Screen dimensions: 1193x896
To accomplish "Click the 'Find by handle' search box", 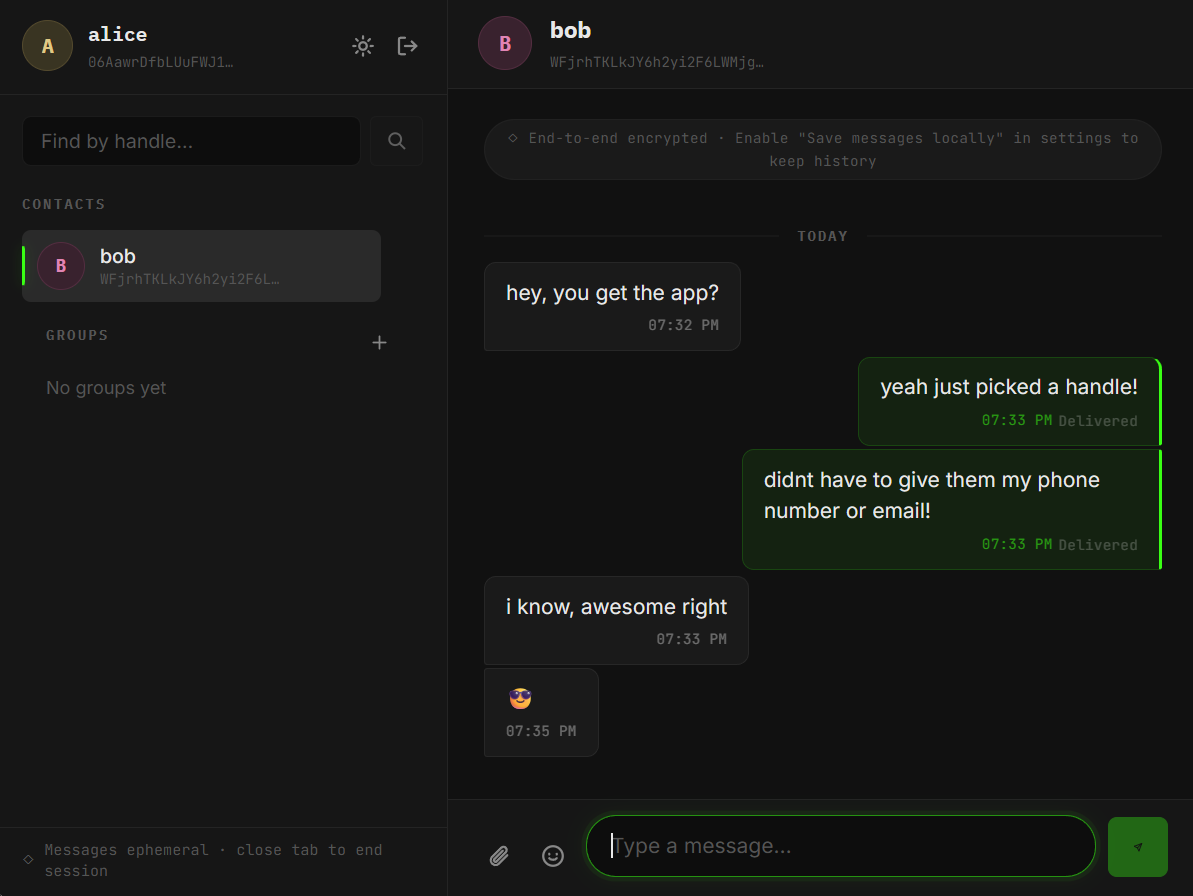I will tap(190, 140).
